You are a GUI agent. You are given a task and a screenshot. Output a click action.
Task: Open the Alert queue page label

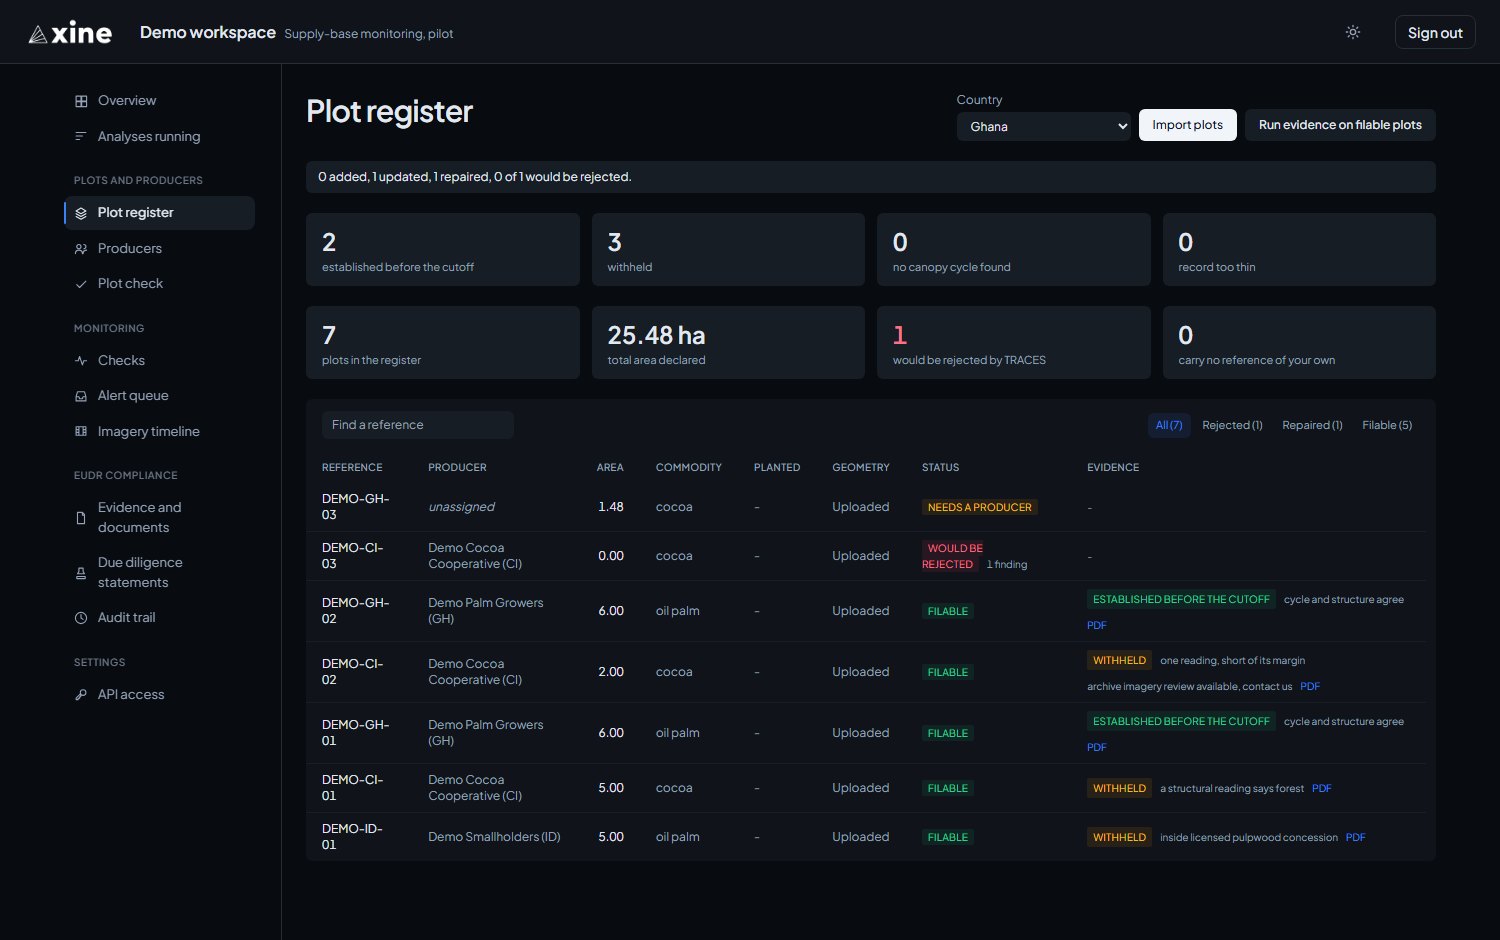pos(133,396)
